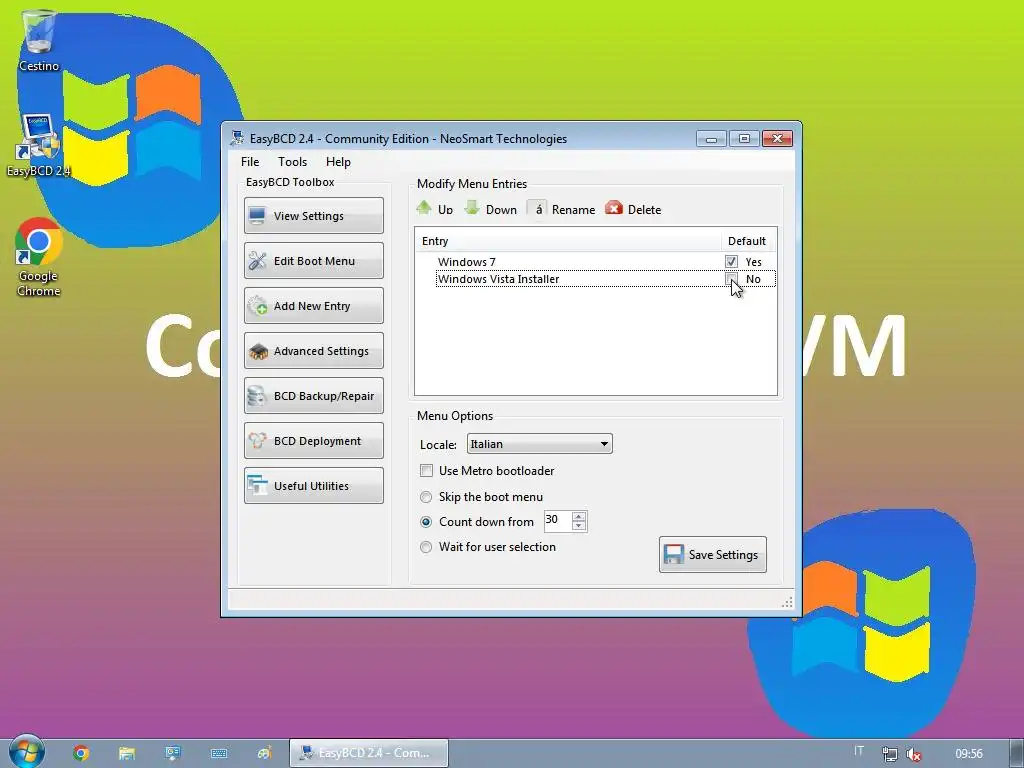
Task: Open the Edit Boot Menu section
Action: coord(313,261)
